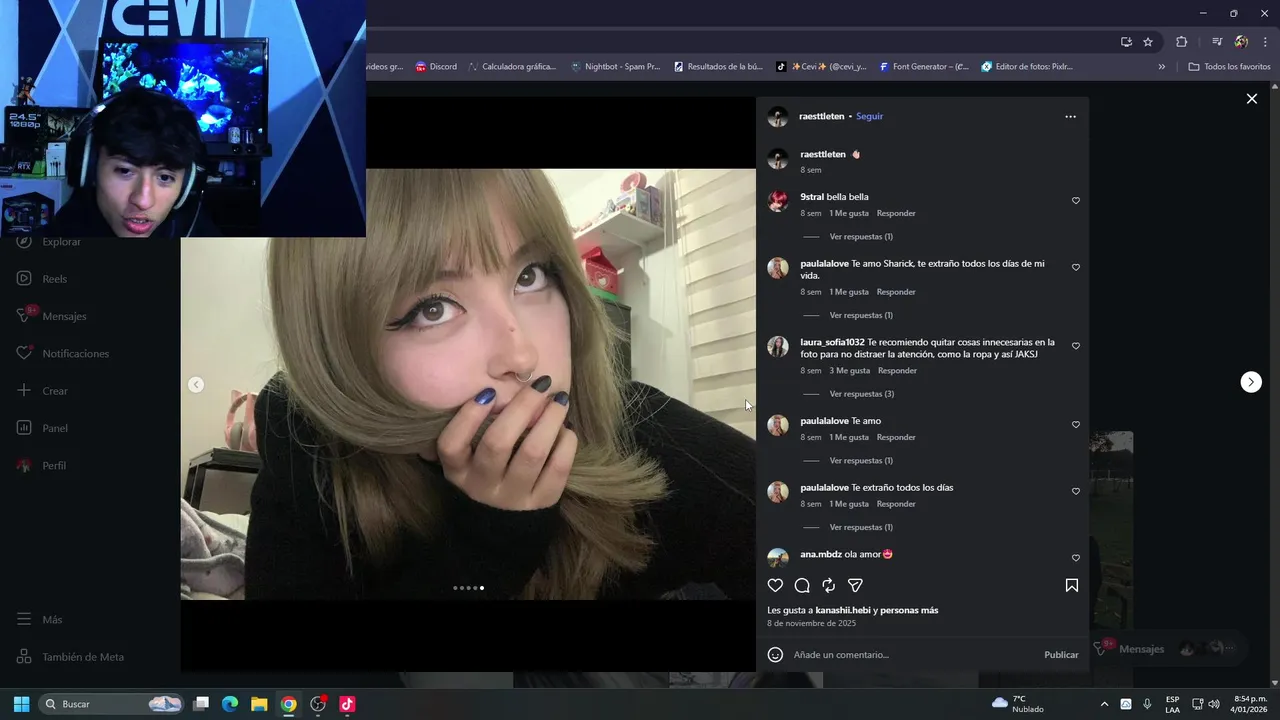Share the post with the paper-plane icon
The height and width of the screenshot is (720, 1280).
855,586
